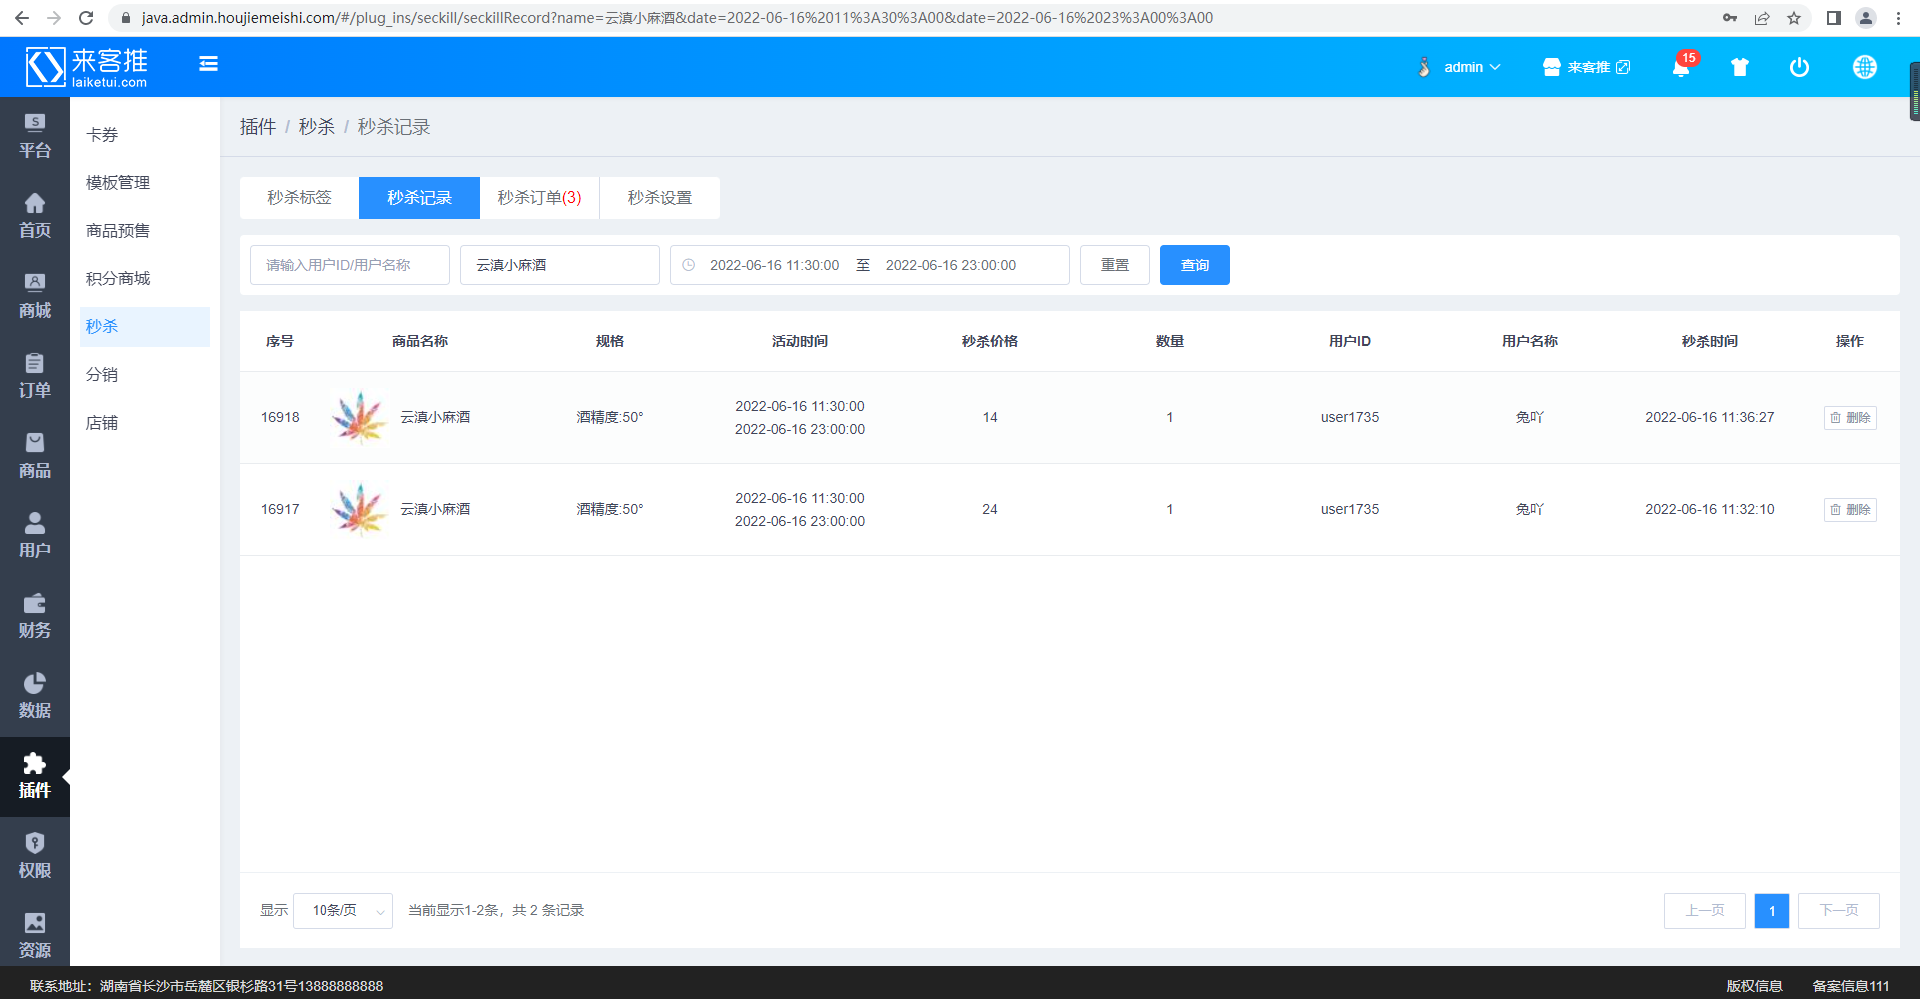This screenshot has height=999, width=1920.
Task: Select page 1 in pagination
Action: click(1772, 911)
